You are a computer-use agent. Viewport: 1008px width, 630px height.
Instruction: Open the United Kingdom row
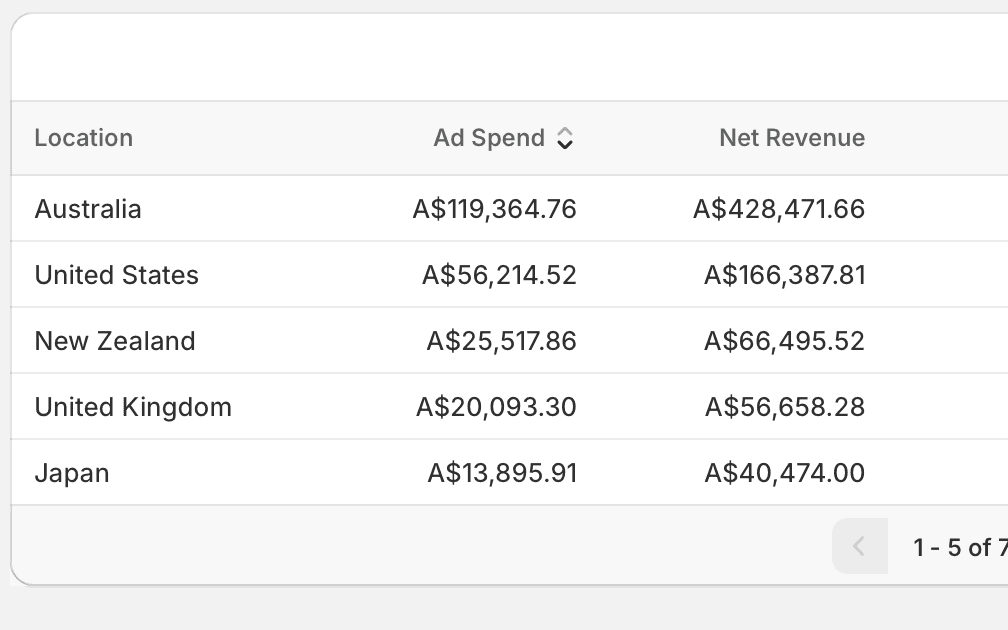pyautogui.click(x=509, y=406)
